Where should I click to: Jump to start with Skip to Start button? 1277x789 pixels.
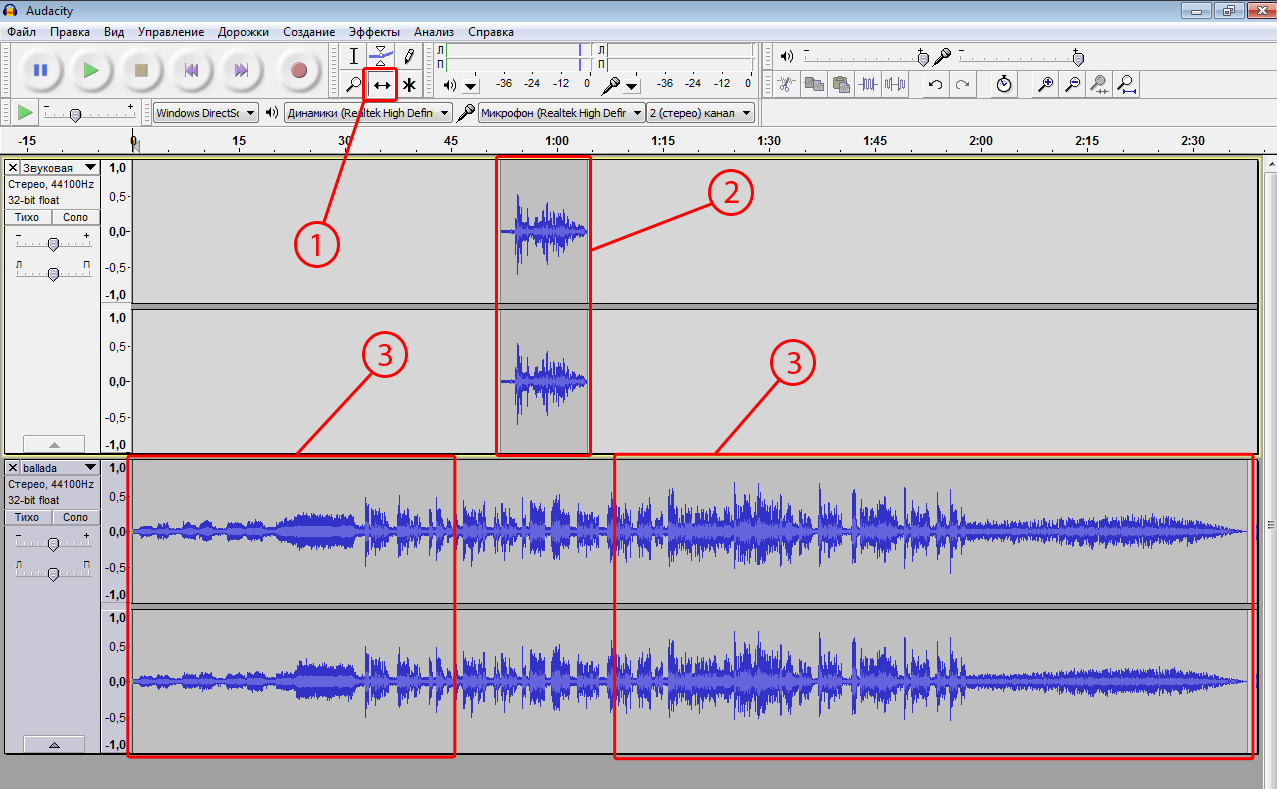point(191,70)
